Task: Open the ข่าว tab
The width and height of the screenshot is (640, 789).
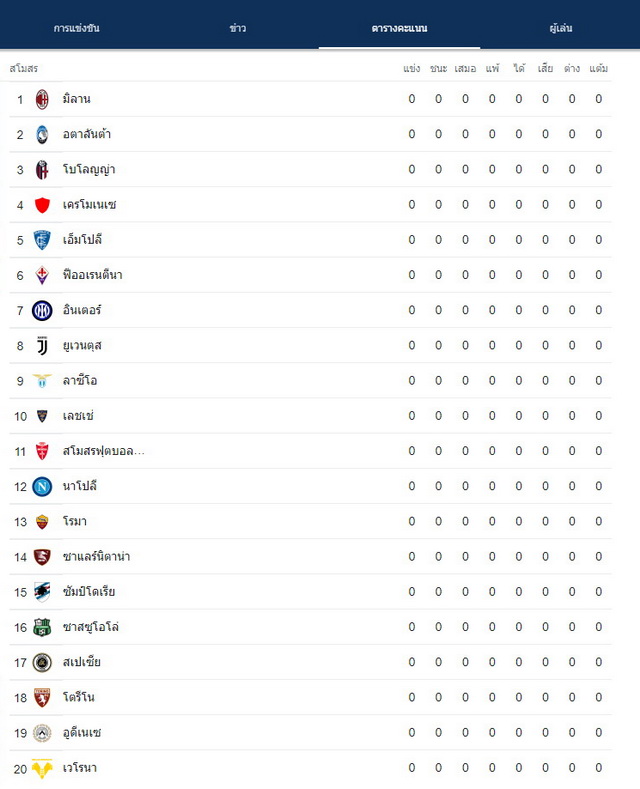Action: (237, 28)
